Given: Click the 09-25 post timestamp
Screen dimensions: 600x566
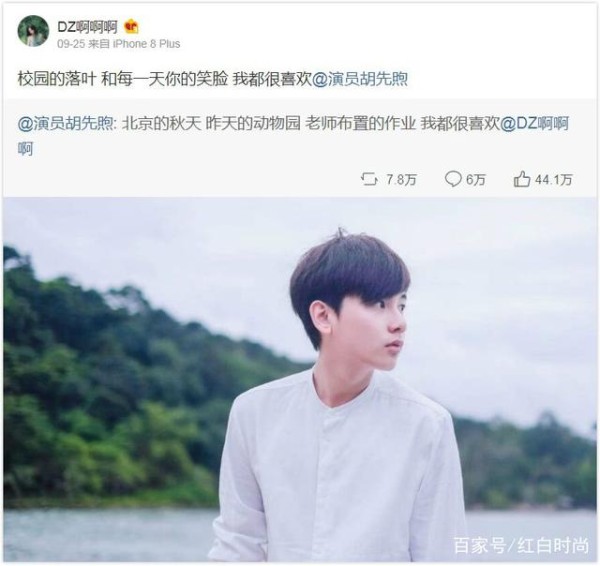Looking at the screenshot, I should click(x=71, y=44).
